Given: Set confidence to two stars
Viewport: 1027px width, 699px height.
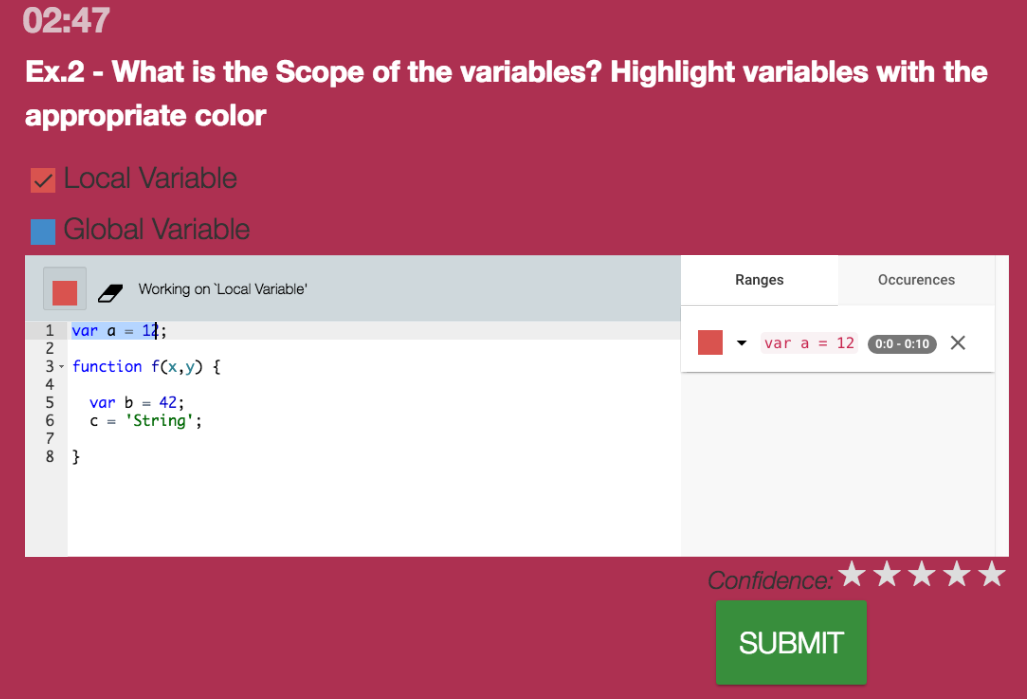Looking at the screenshot, I should click(887, 574).
